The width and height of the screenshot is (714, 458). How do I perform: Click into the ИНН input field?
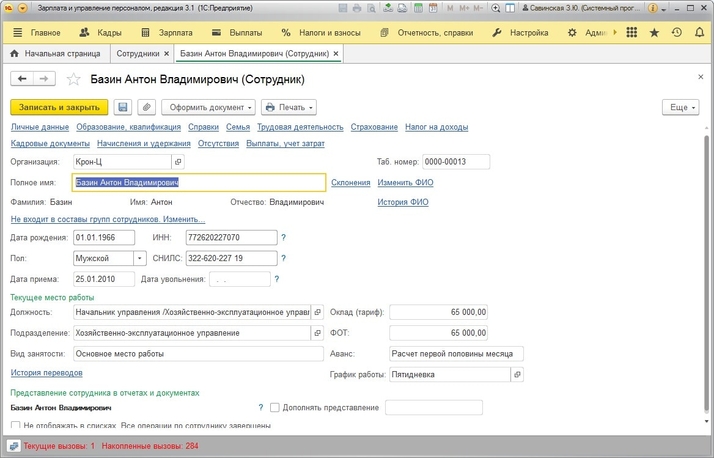(x=230, y=237)
